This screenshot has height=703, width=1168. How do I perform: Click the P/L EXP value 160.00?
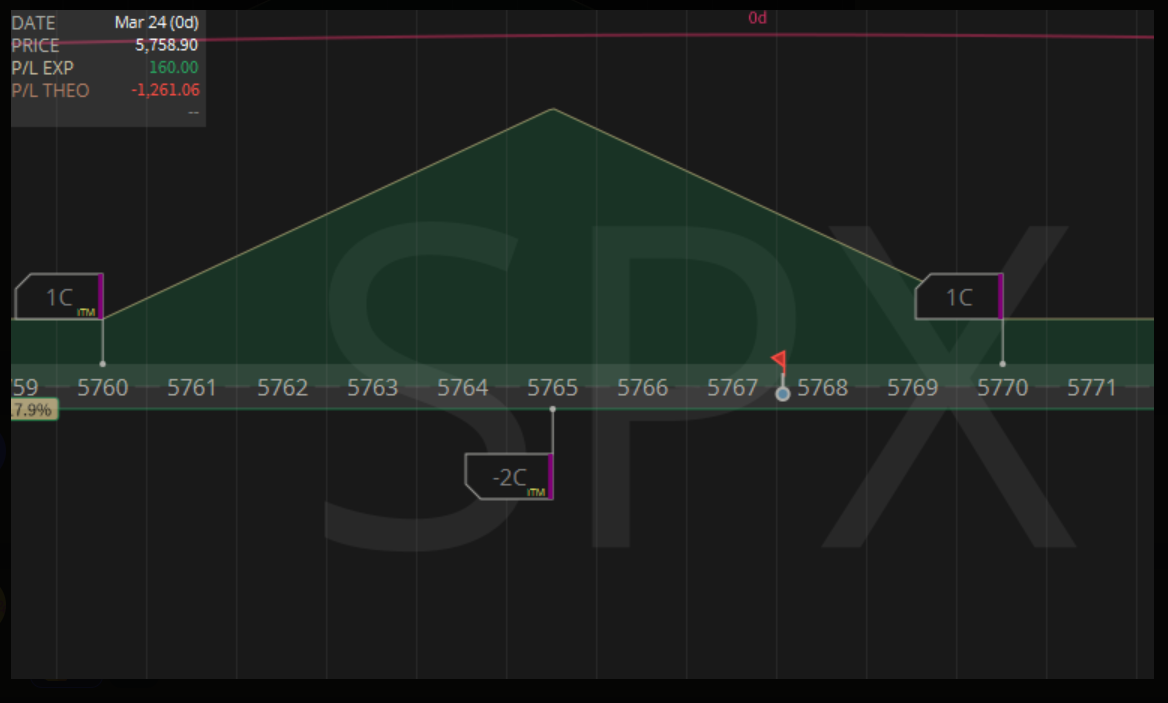tap(174, 68)
